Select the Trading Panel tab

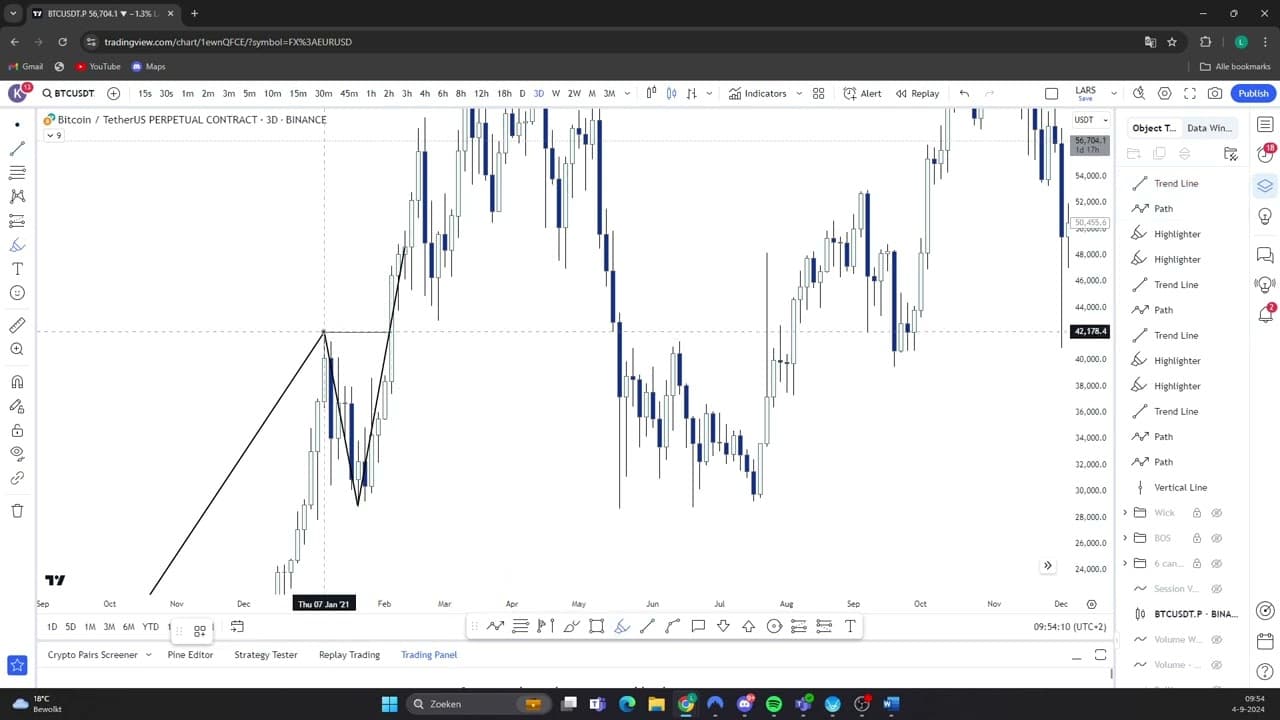[429, 655]
